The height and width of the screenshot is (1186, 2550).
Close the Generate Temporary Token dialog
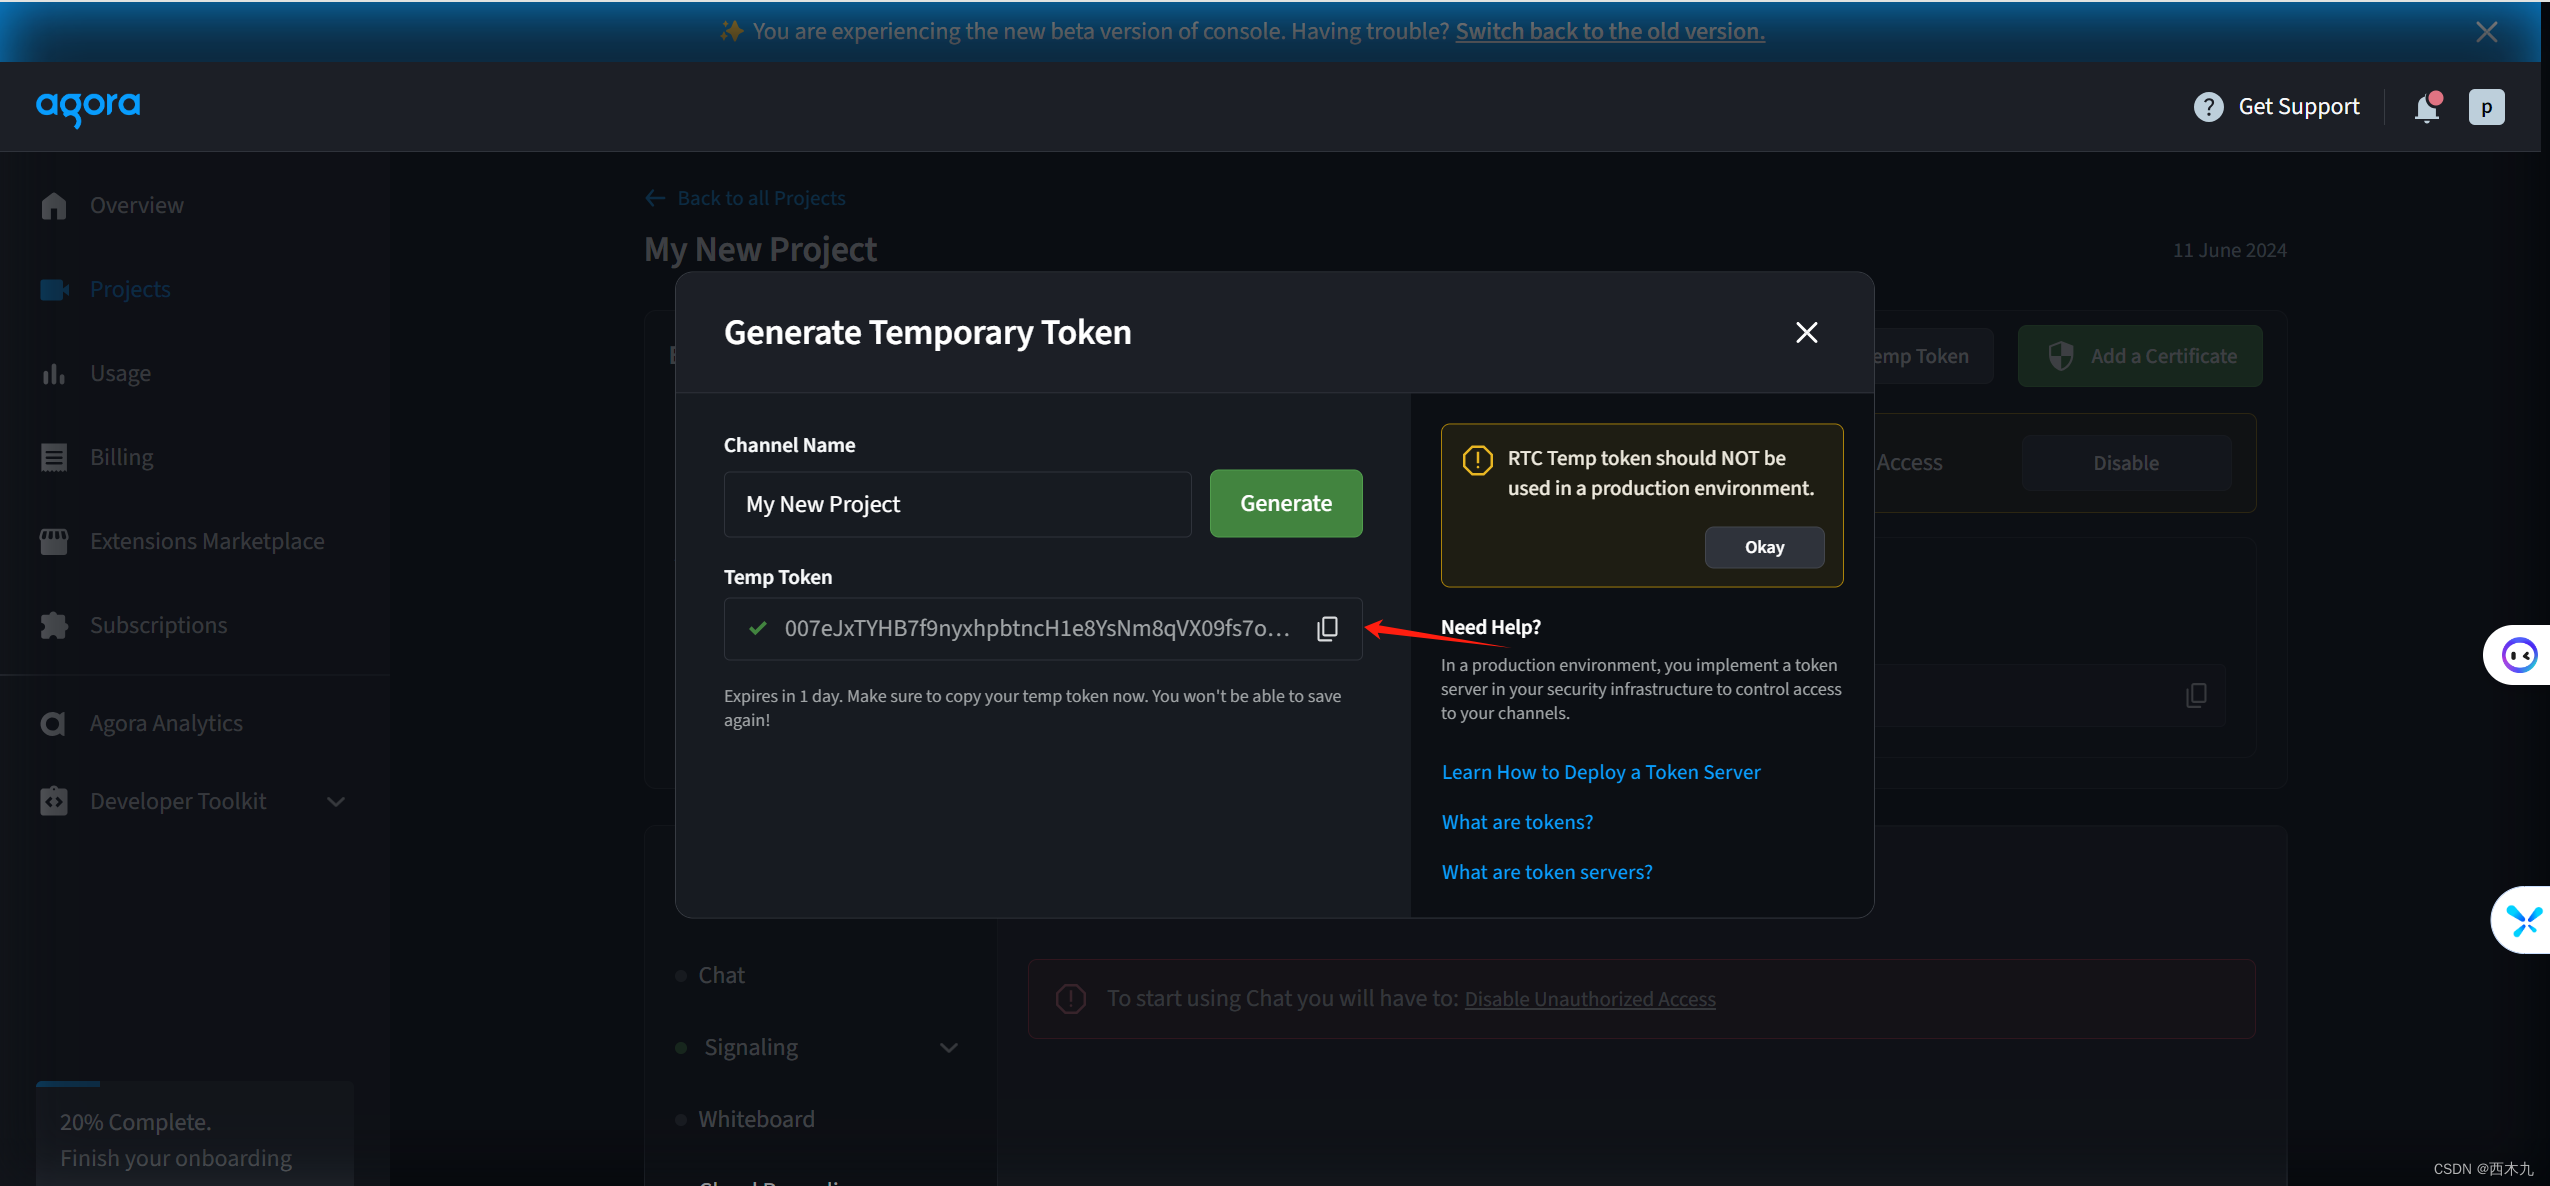click(x=1806, y=332)
